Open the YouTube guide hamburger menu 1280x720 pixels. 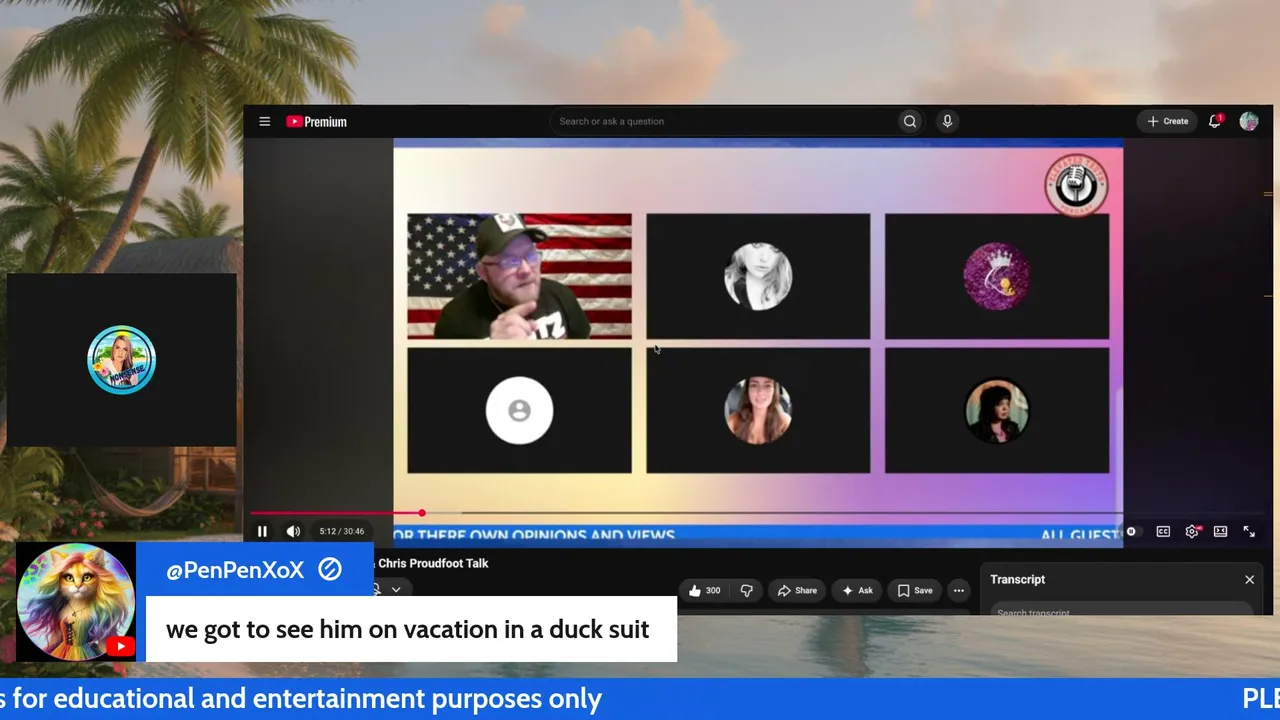pyautogui.click(x=264, y=122)
